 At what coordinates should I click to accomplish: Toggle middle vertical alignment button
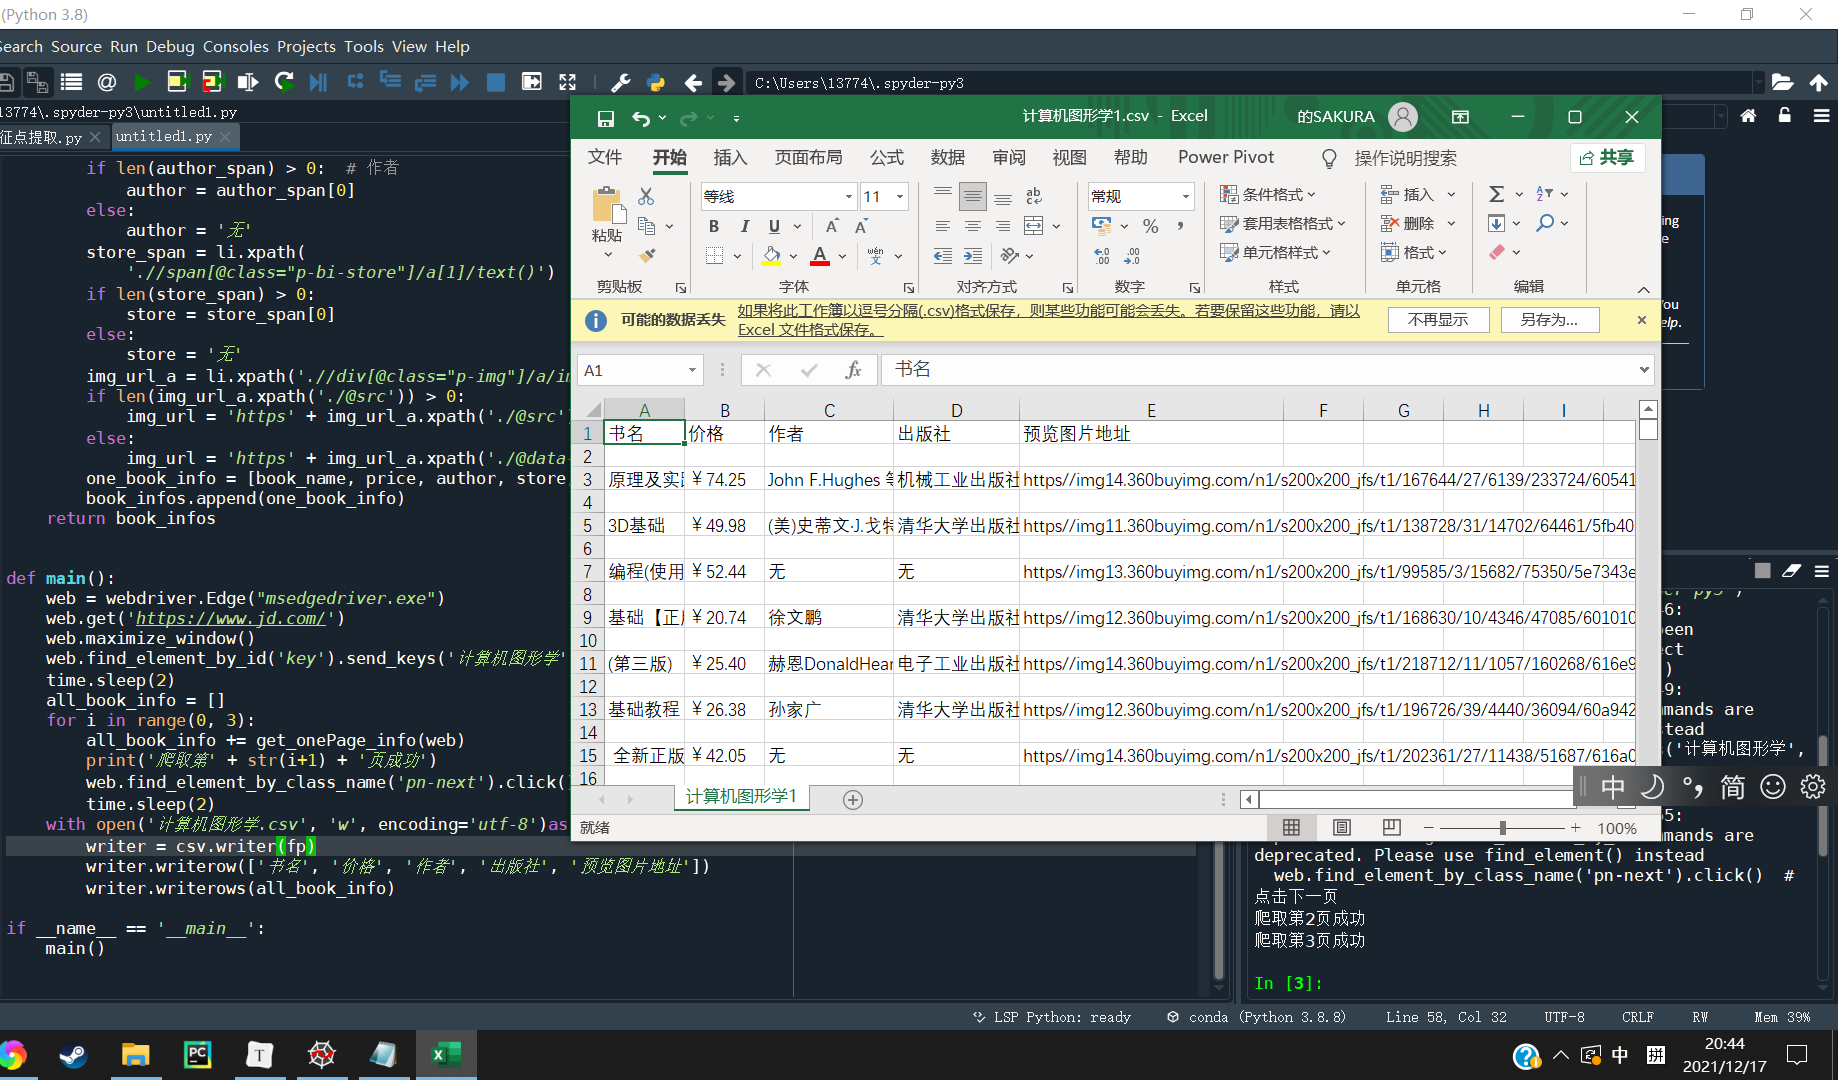[972, 196]
